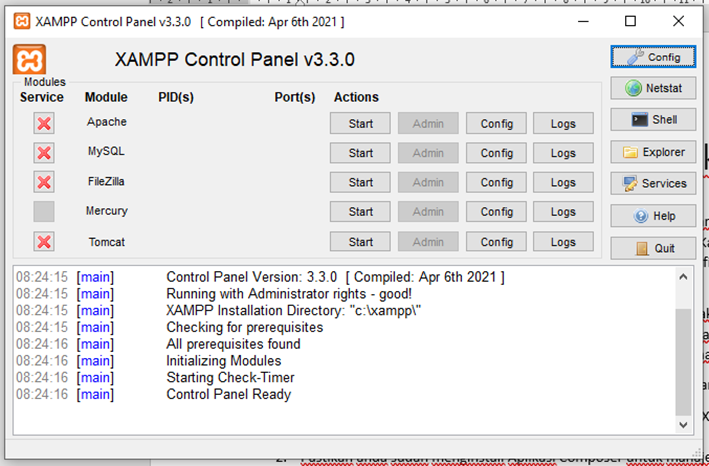Viewport: 709px width, 466px height.
Task: Click the FileZilla Admin button
Action: pos(428,183)
